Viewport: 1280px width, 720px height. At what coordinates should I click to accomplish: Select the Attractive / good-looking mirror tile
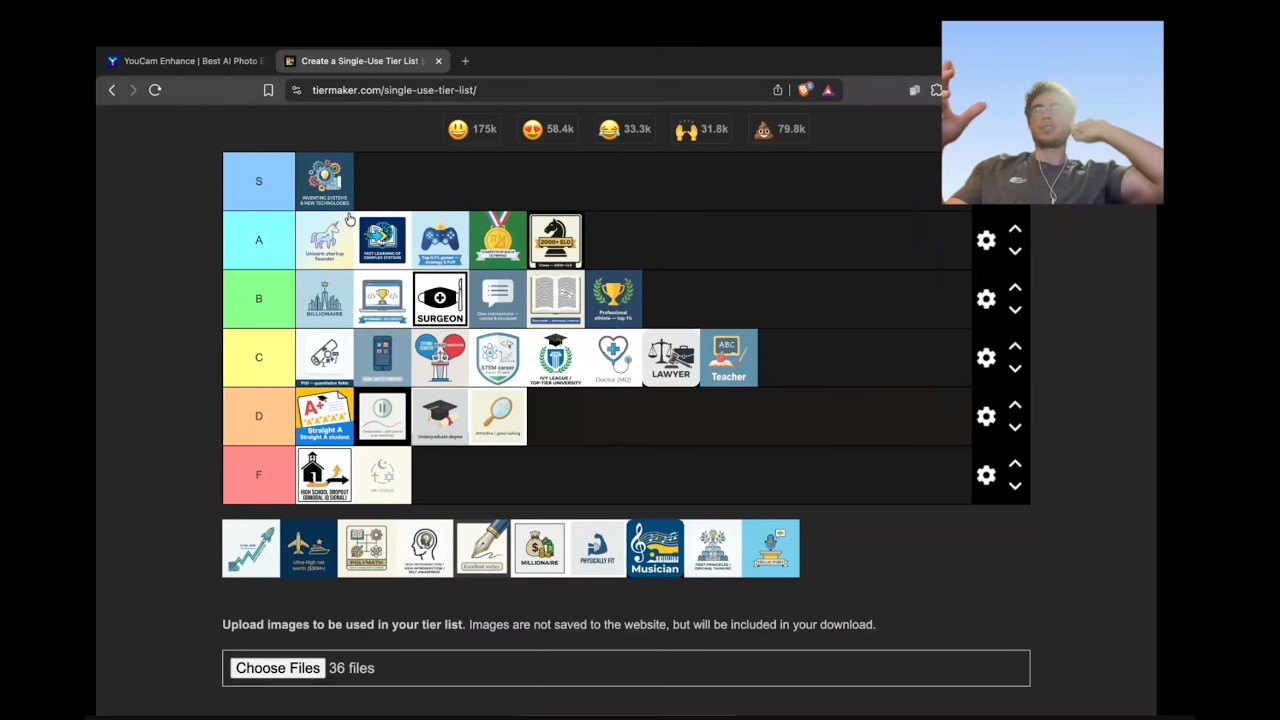pos(498,416)
